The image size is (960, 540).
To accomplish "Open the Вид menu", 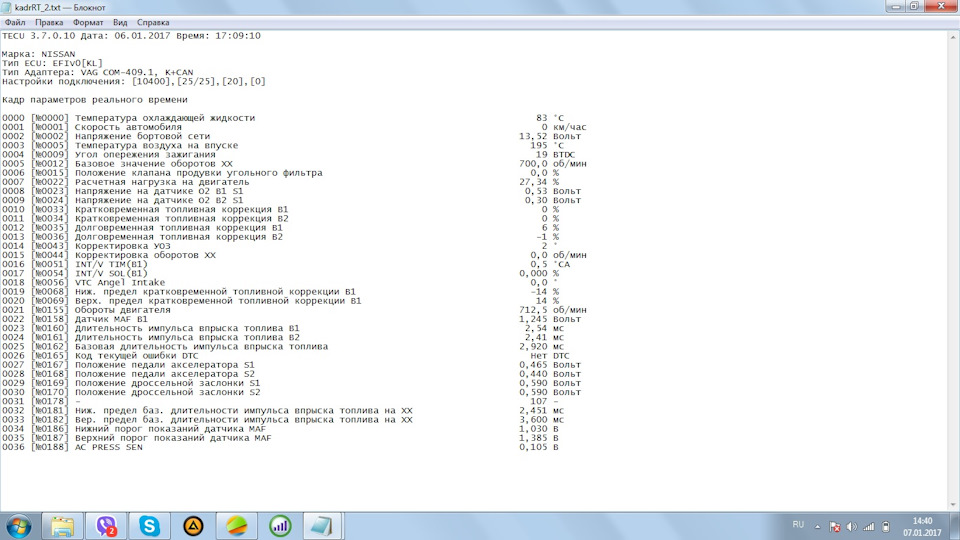I will tap(120, 23).
